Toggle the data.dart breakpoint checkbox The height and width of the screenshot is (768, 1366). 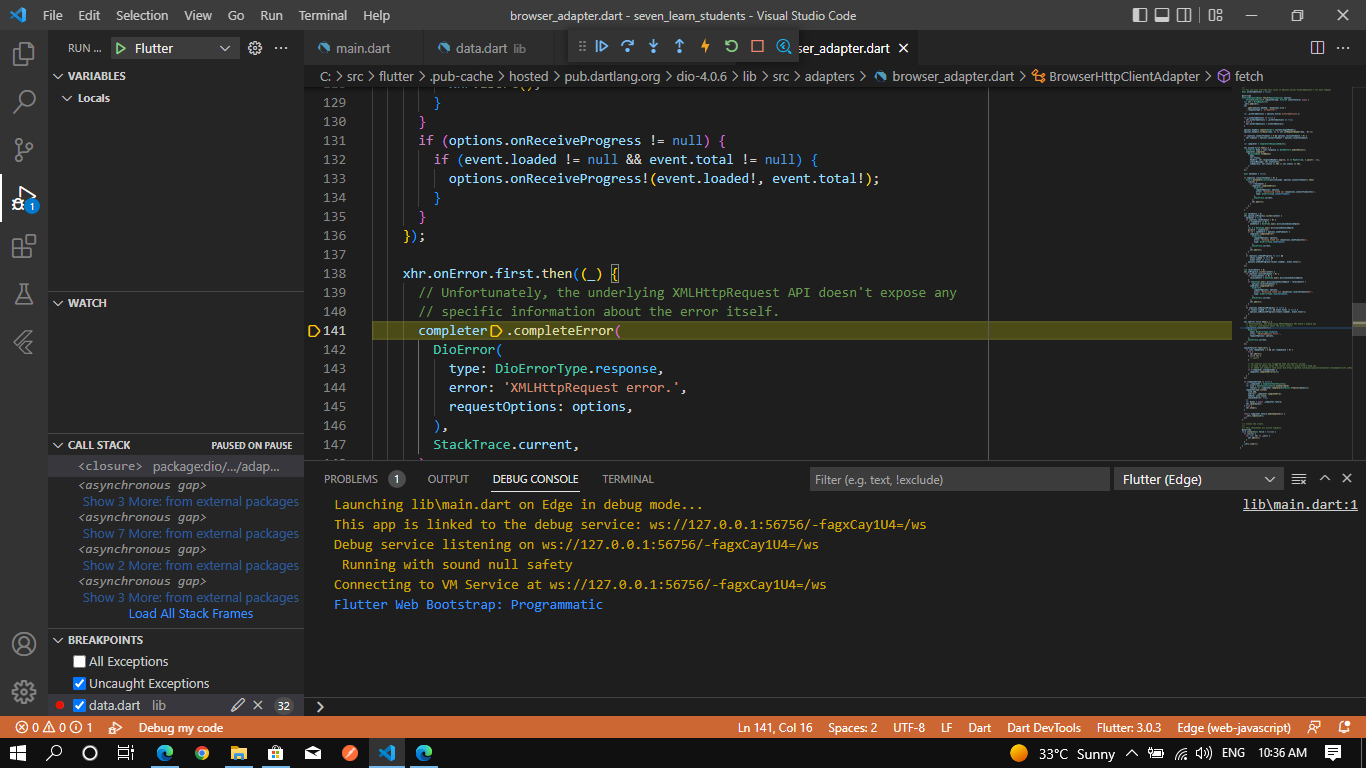click(x=80, y=706)
